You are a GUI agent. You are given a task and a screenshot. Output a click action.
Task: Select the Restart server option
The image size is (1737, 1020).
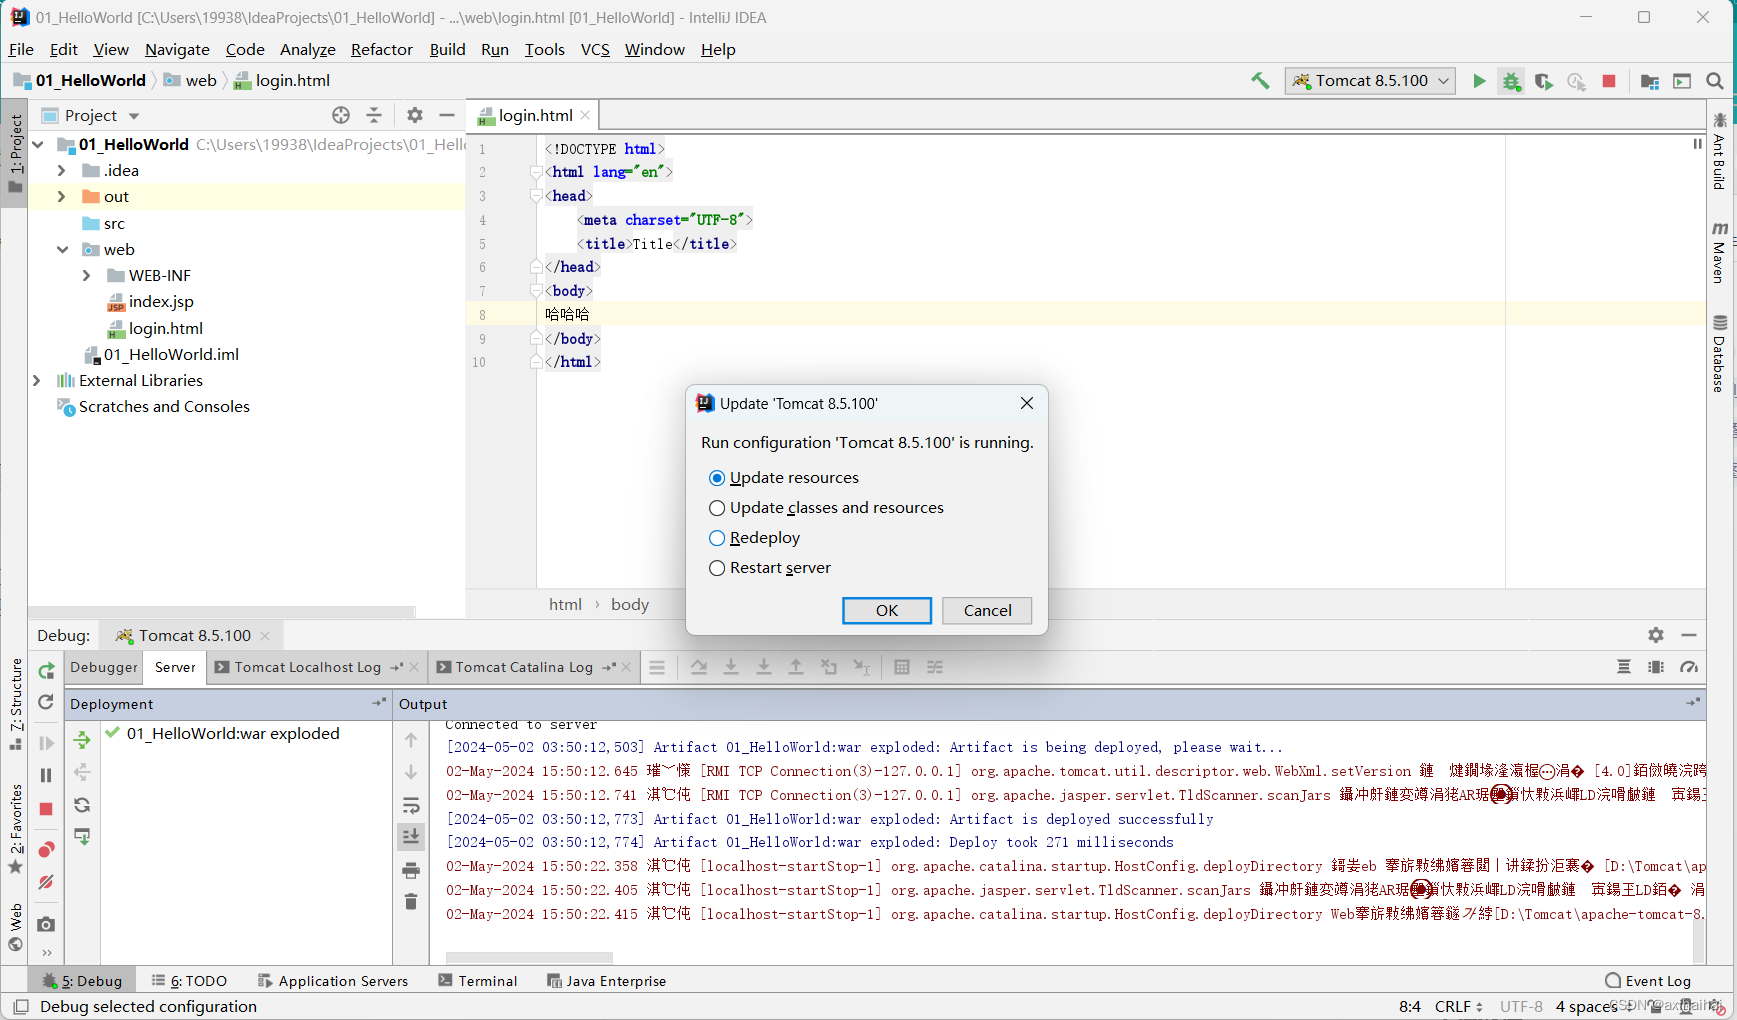[x=769, y=568]
